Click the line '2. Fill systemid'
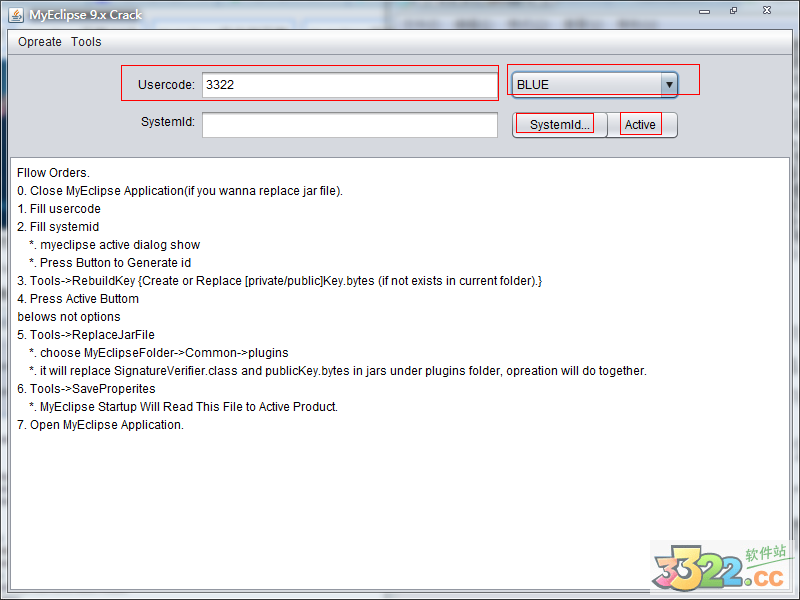This screenshot has height=600, width=800. [58, 227]
